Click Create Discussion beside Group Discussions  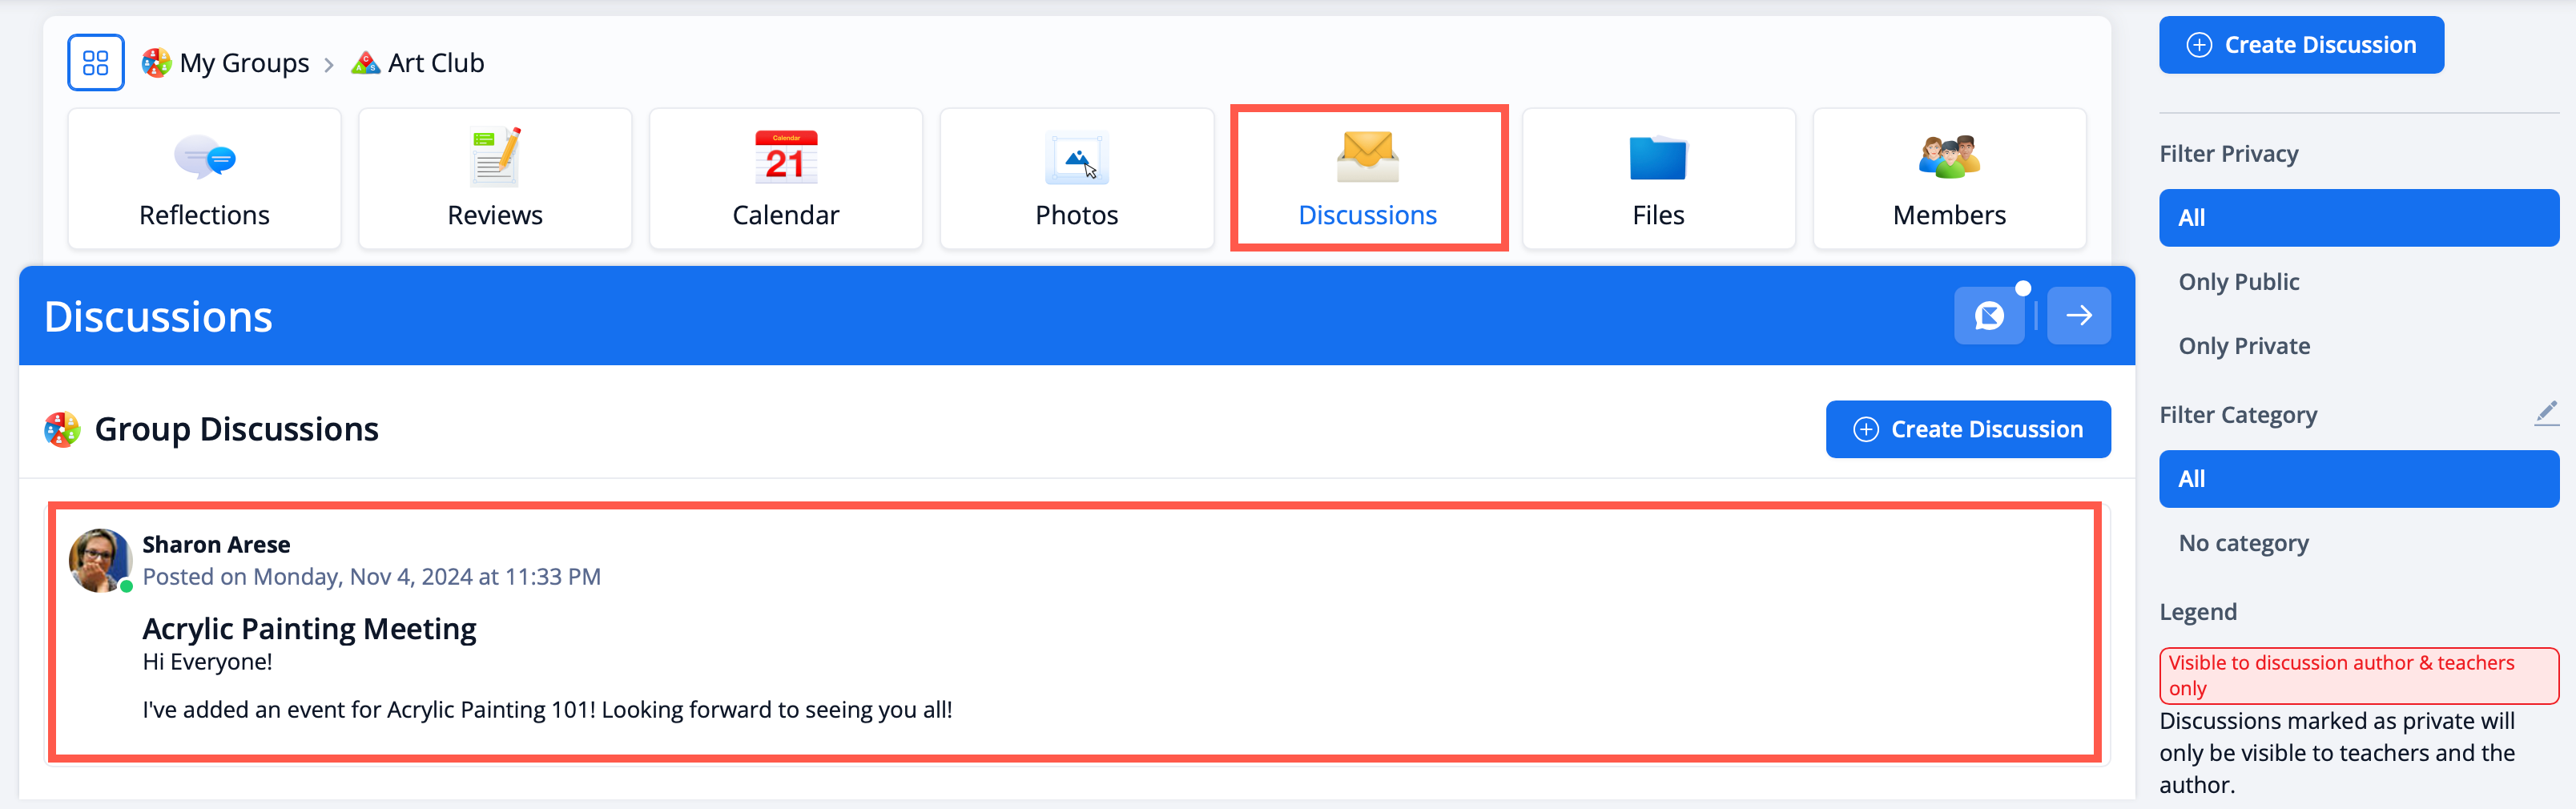[1967, 429]
